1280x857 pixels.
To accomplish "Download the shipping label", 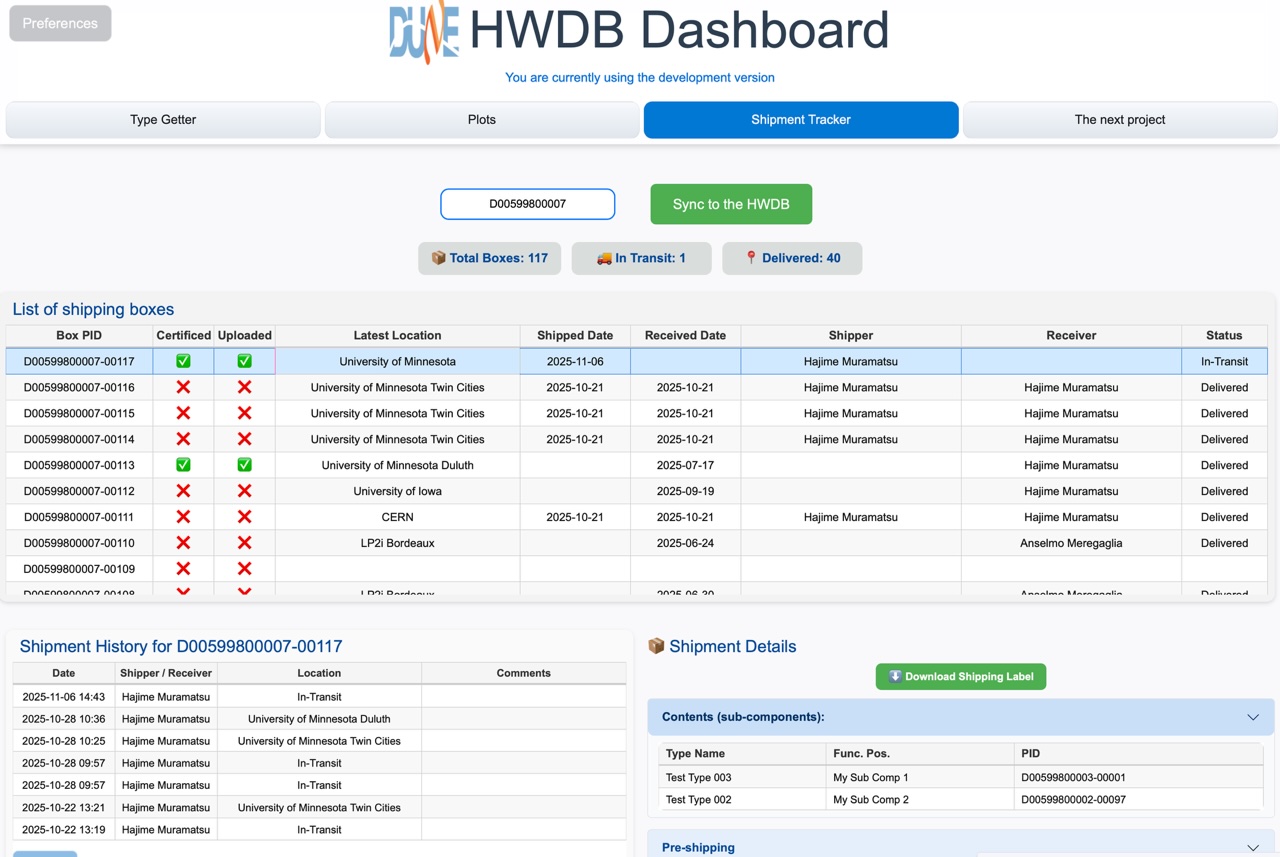I will 961,677.
